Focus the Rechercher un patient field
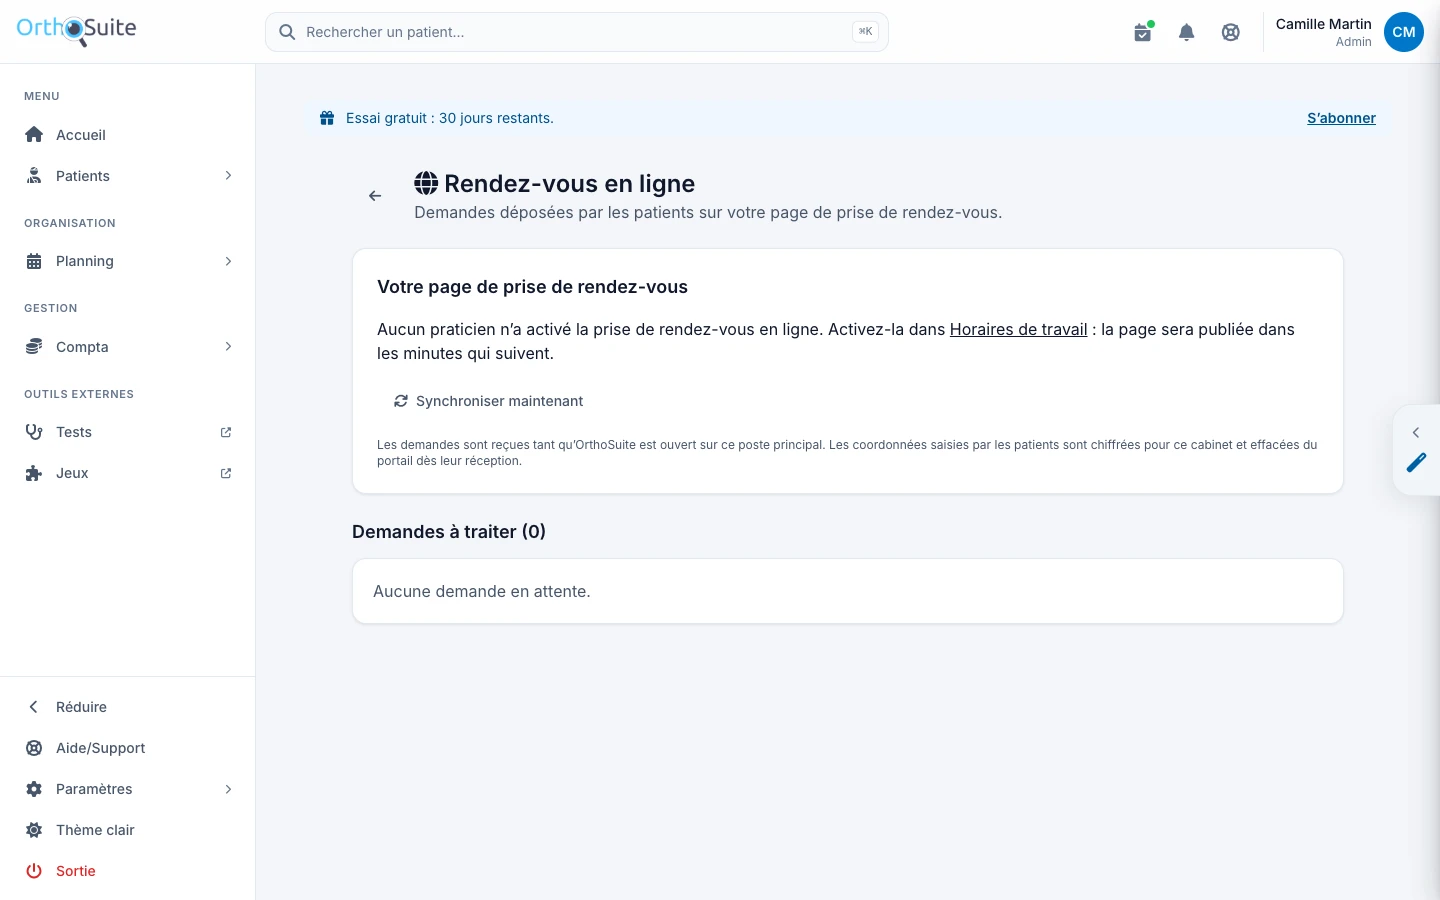1440x900 pixels. point(577,32)
